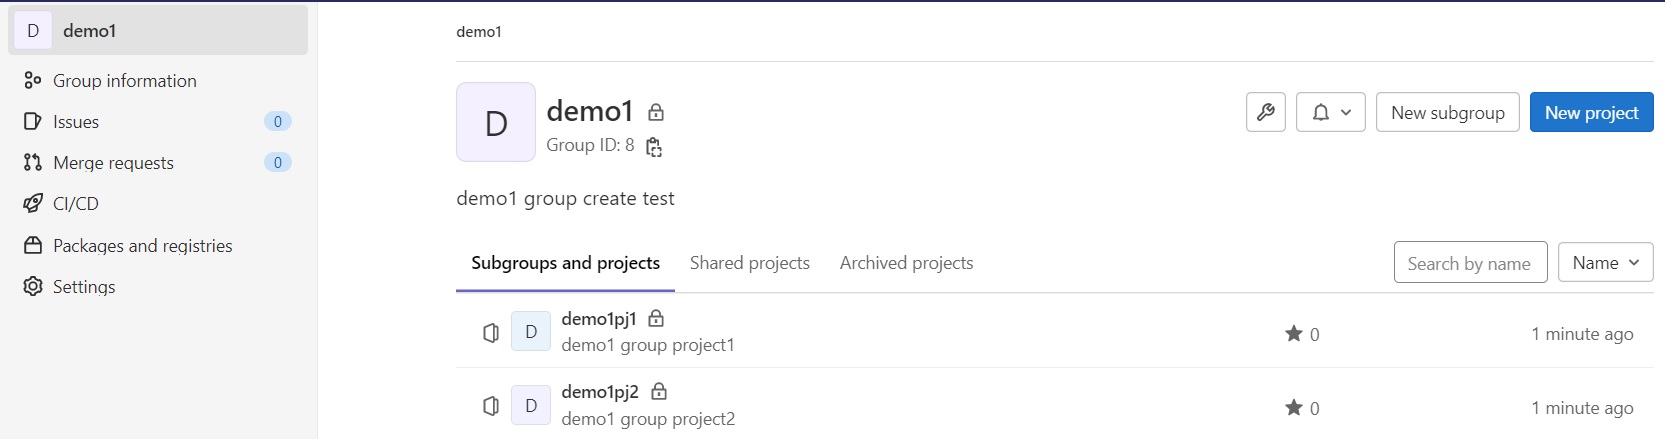
Task: Open the Name sort dropdown
Action: pos(1605,262)
